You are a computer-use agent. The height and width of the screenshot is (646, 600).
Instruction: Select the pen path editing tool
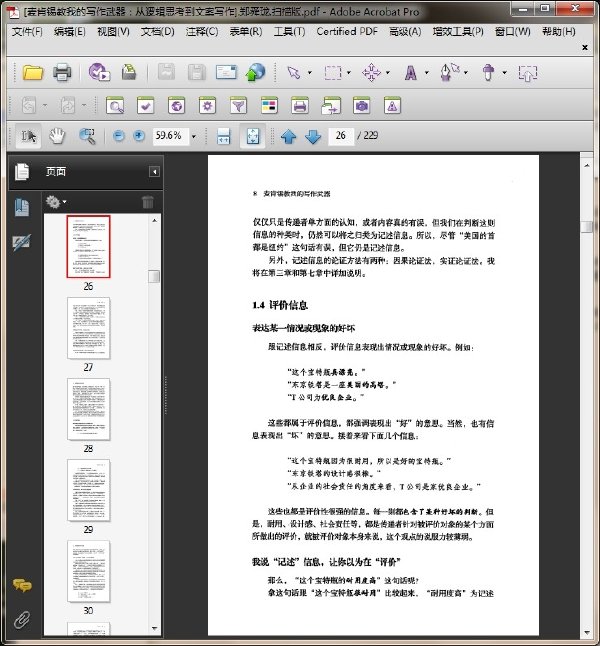[450, 72]
